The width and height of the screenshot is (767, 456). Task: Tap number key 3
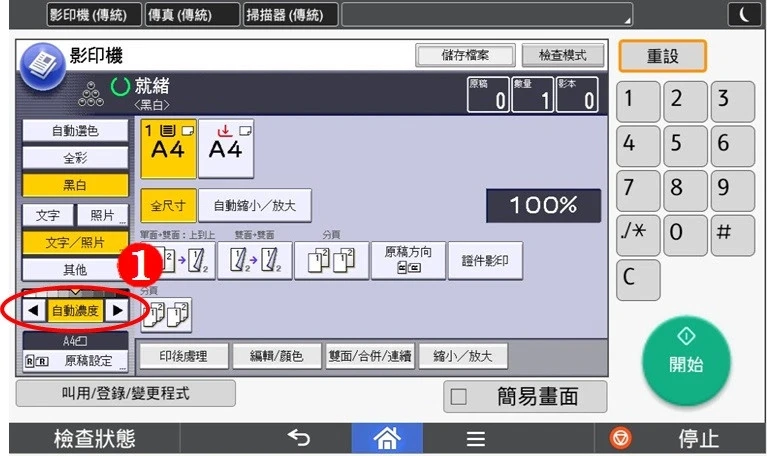733,101
